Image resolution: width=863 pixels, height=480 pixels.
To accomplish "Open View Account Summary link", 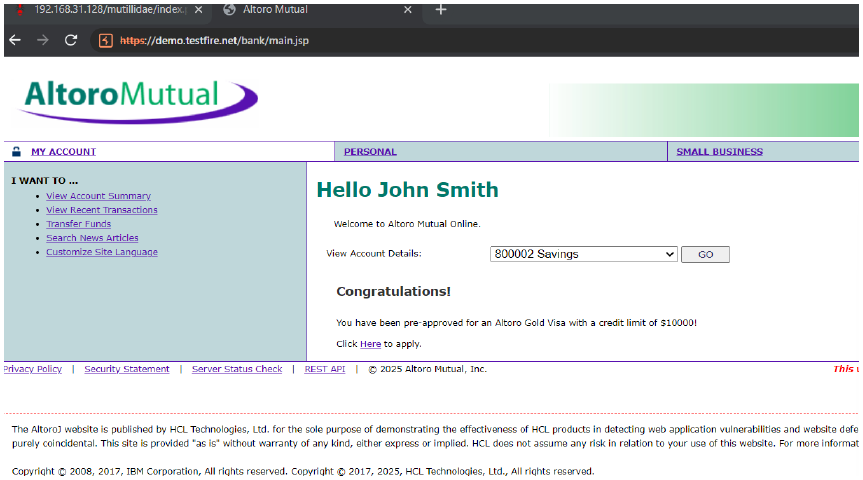I will pyautogui.click(x=99, y=196).
